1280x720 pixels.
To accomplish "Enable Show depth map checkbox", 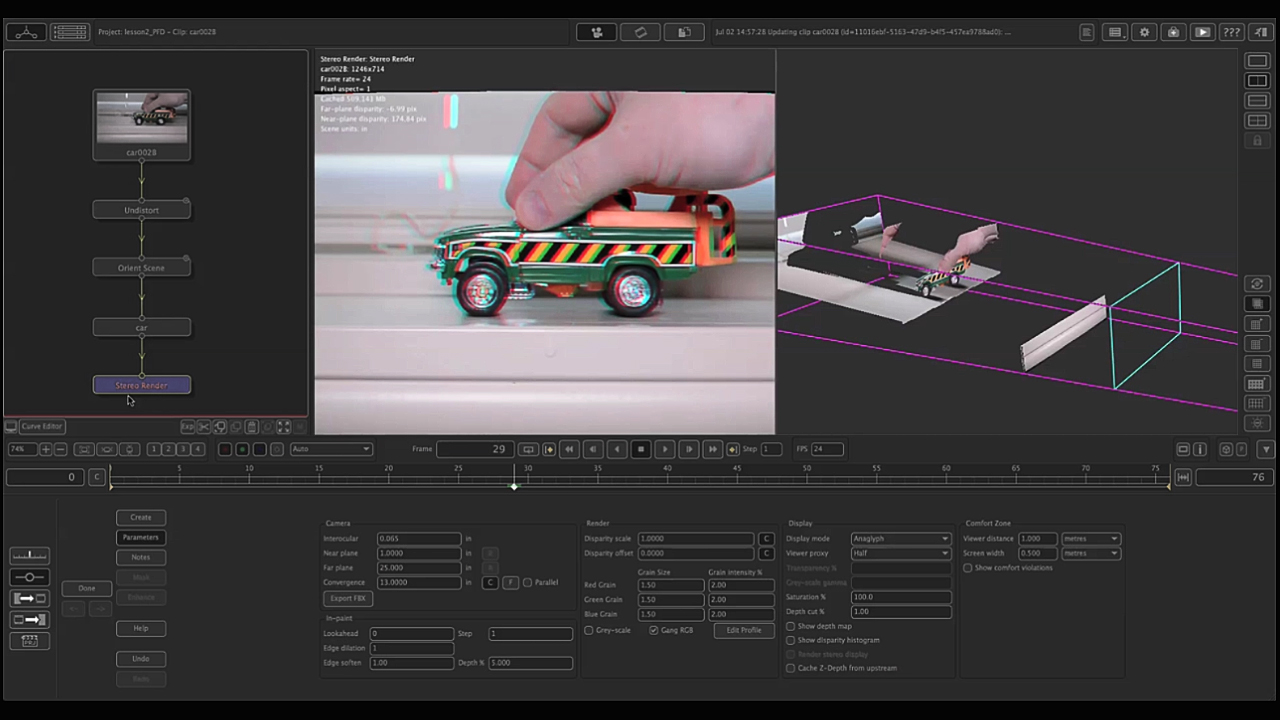I will click(790, 626).
